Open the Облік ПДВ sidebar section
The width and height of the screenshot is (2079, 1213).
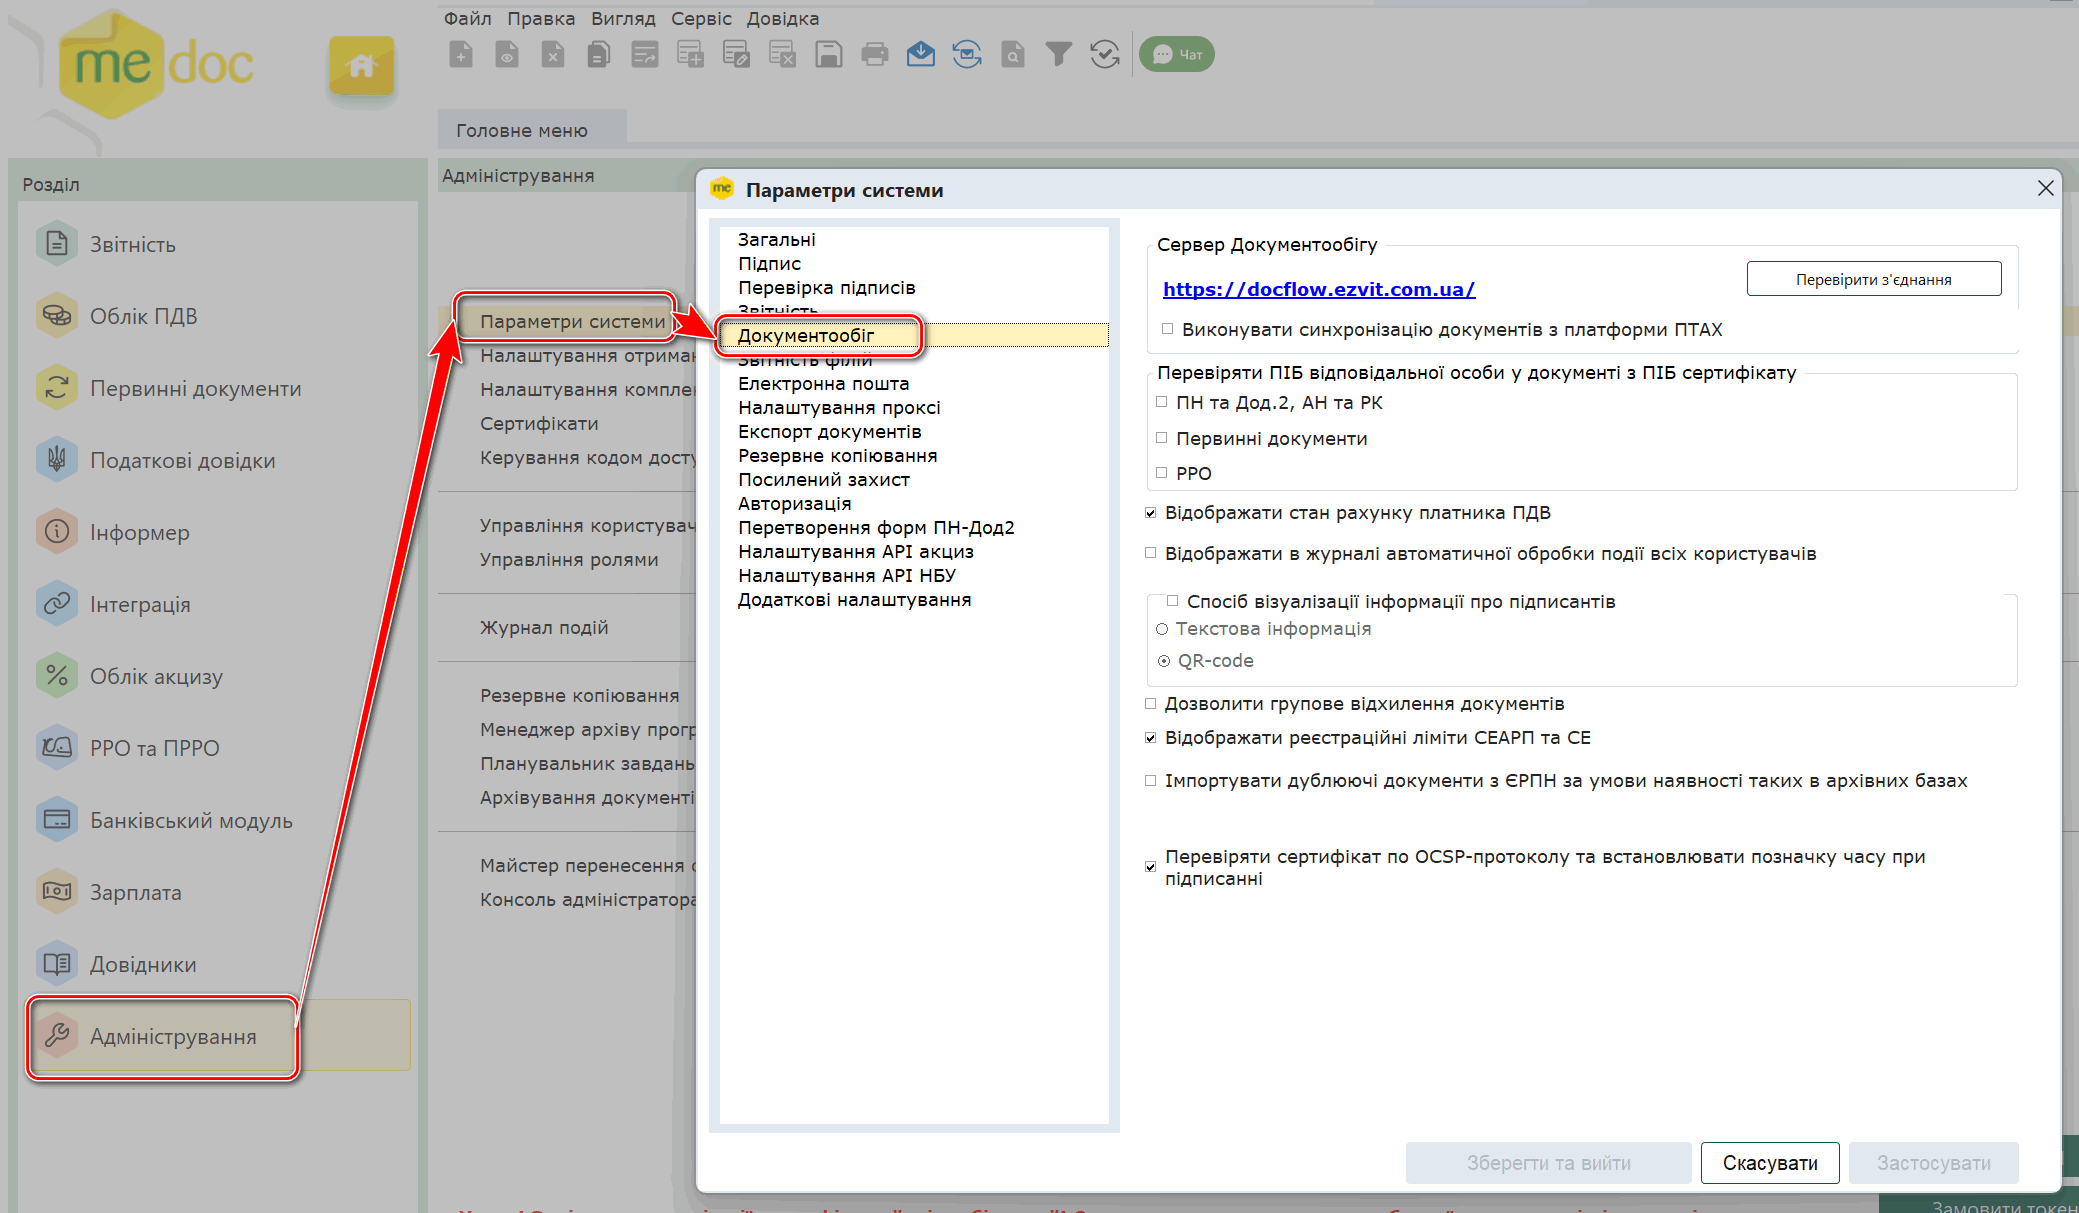click(x=144, y=316)
